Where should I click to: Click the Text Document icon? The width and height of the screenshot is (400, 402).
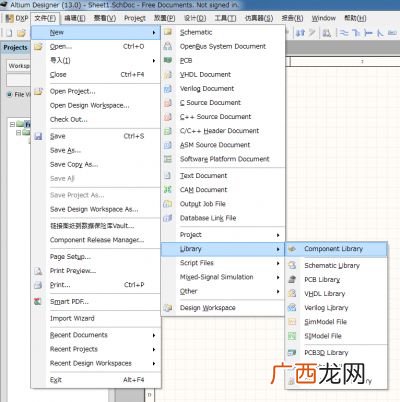pos(168,175)
